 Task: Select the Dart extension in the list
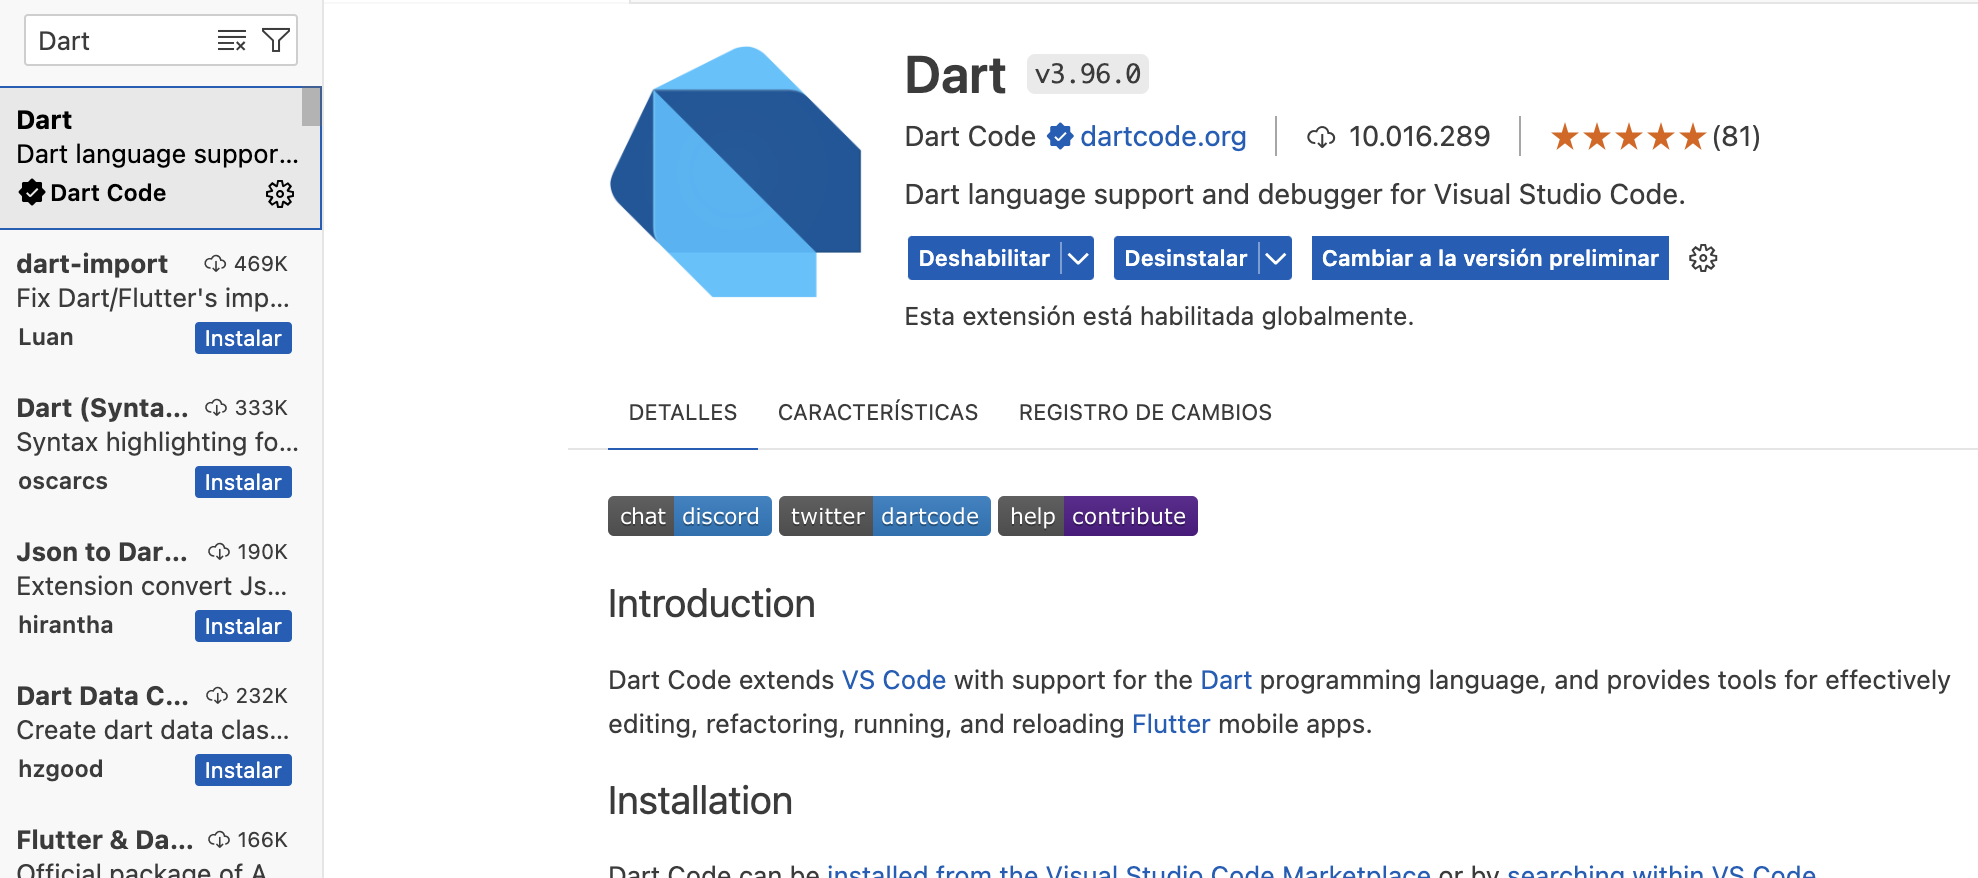tap(160, 158)
